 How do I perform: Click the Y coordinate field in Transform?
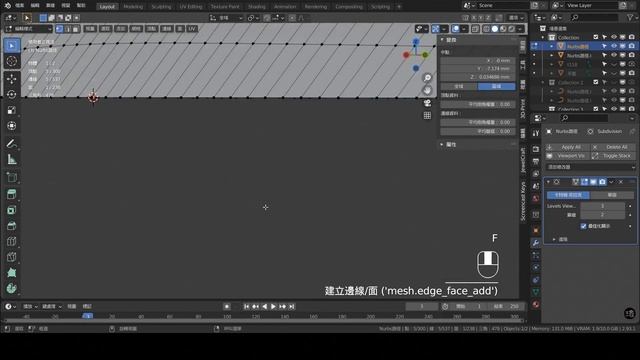[477, 69]
